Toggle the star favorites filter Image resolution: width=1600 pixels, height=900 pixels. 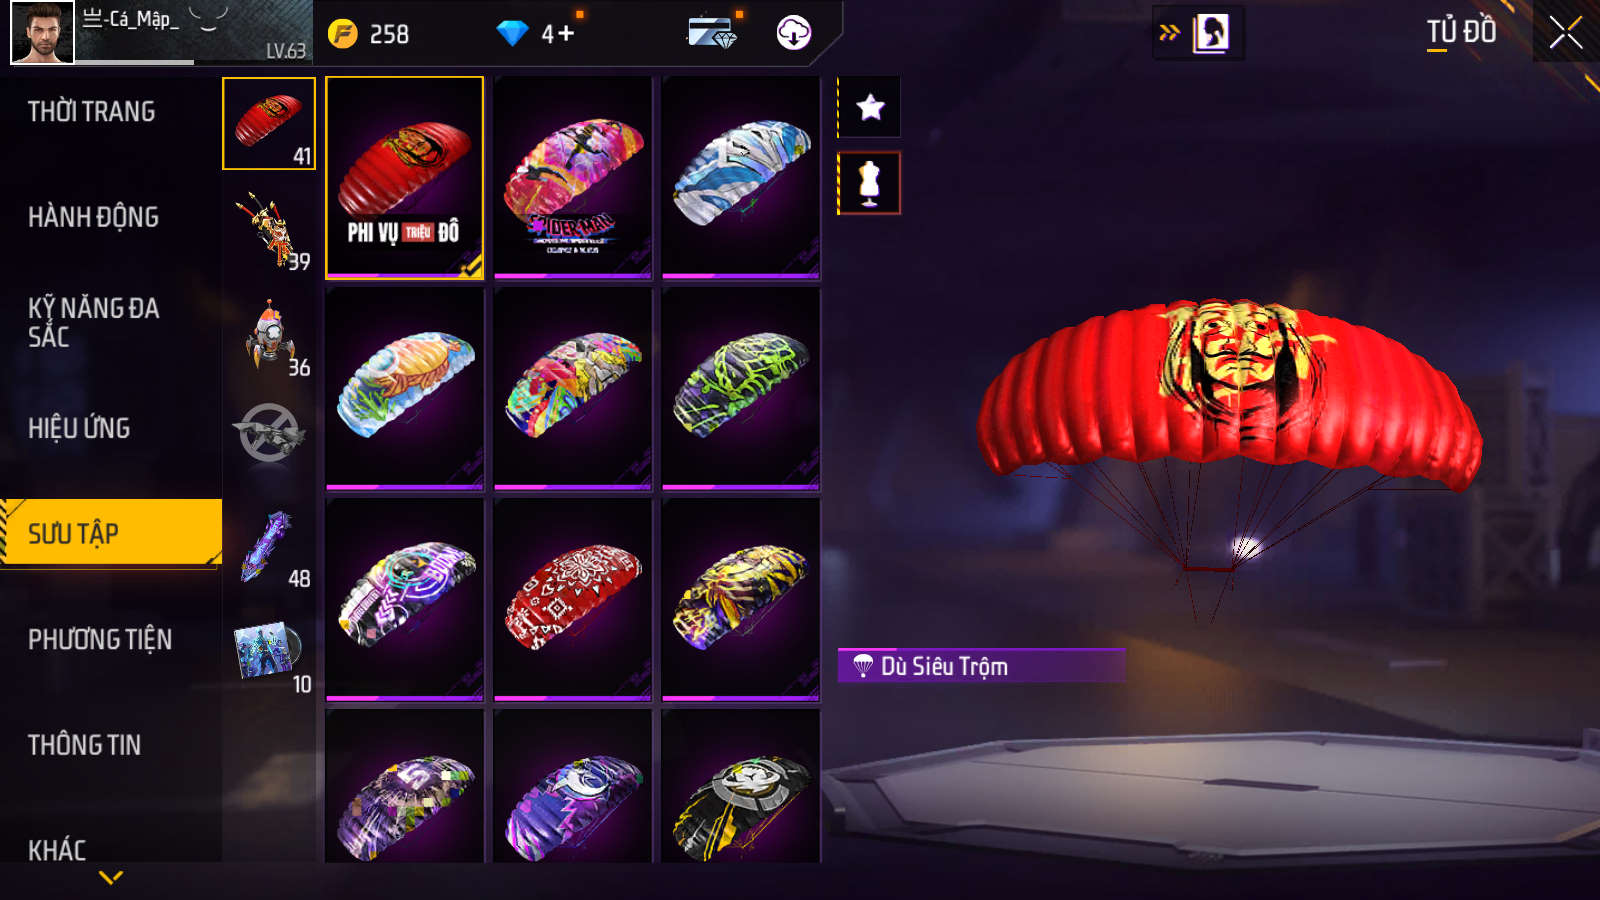870,107
